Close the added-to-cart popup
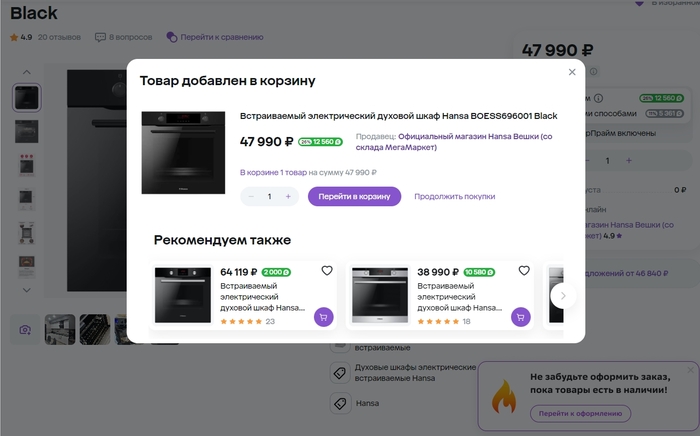700x436 pixels. [x=572, y=72]
